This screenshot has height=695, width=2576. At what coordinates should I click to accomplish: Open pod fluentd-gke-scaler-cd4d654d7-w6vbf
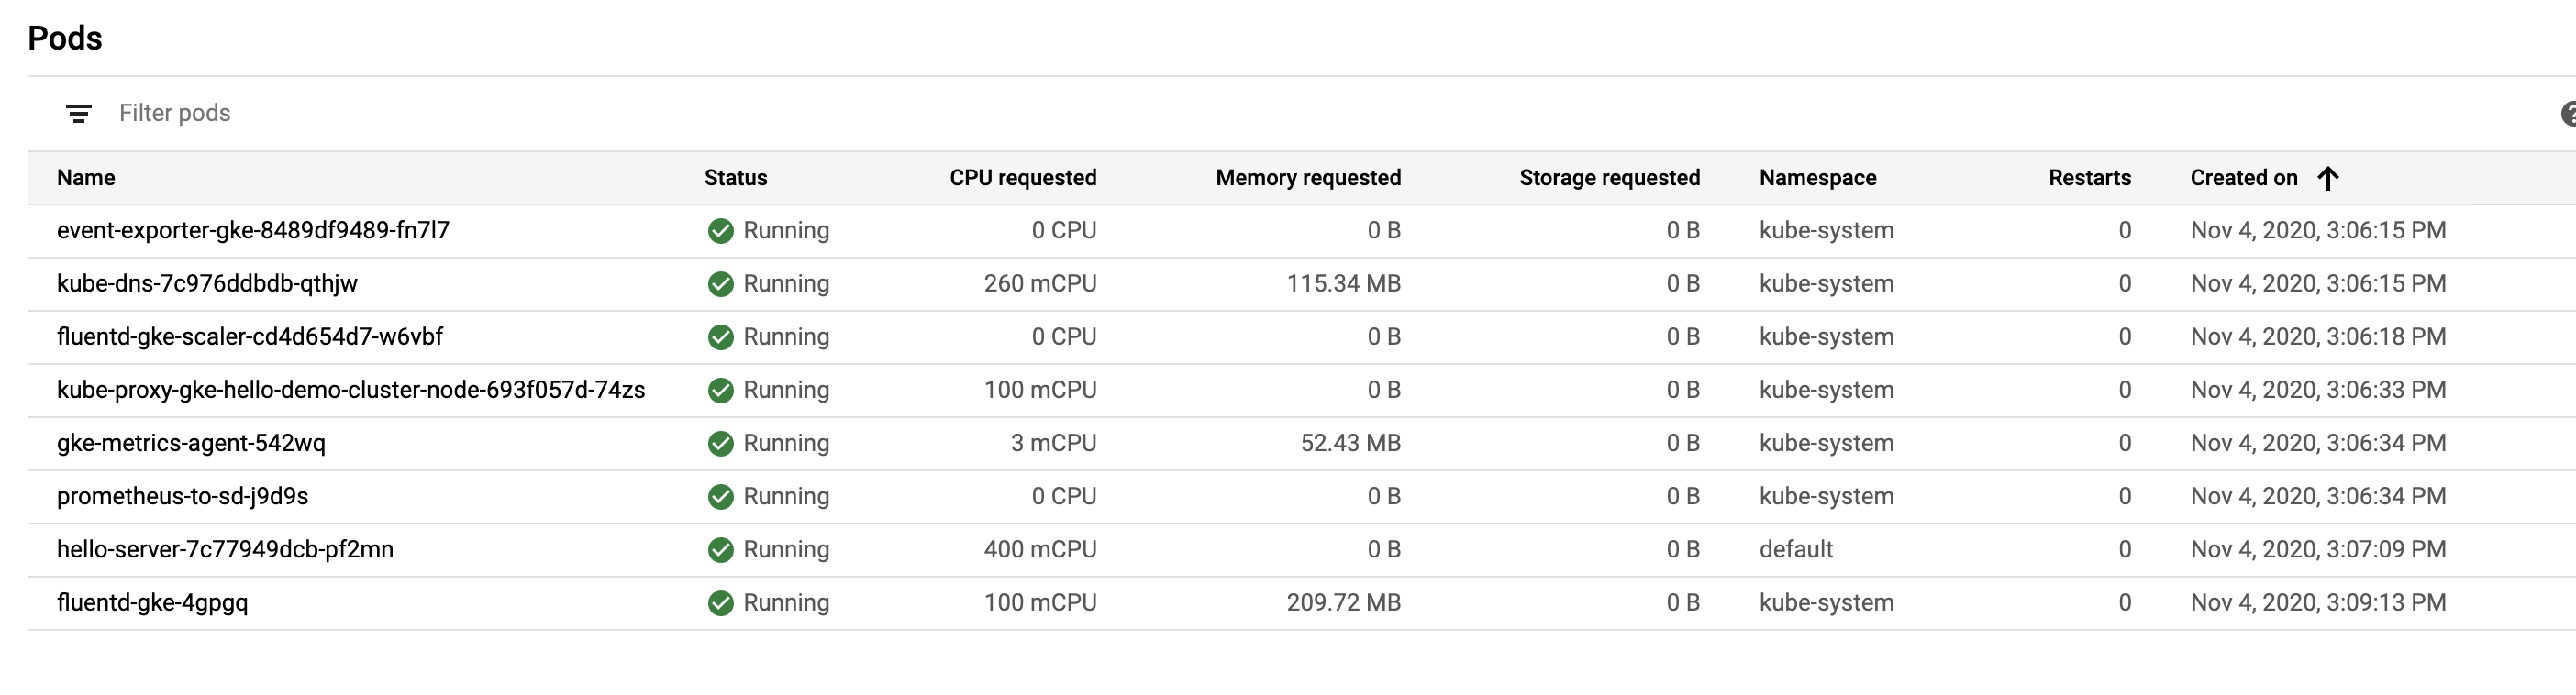(250, 337)
